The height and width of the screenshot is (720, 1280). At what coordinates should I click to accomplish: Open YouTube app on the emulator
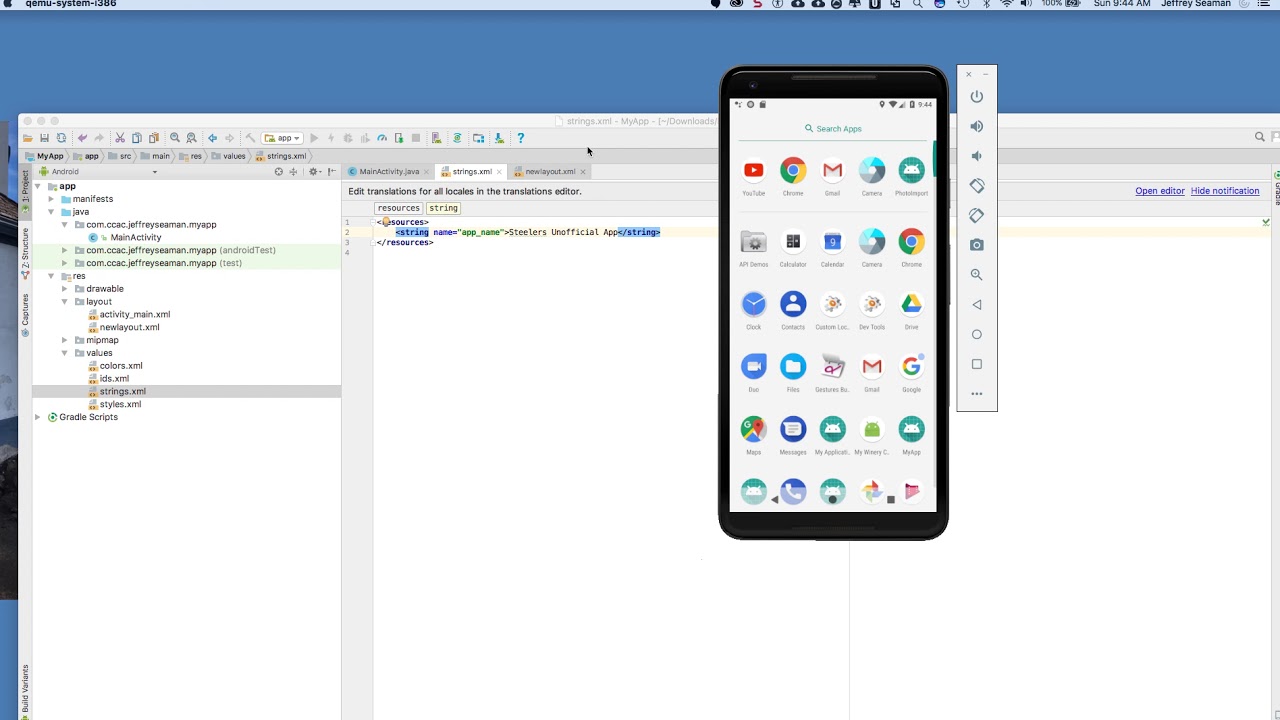coord(754,176)
